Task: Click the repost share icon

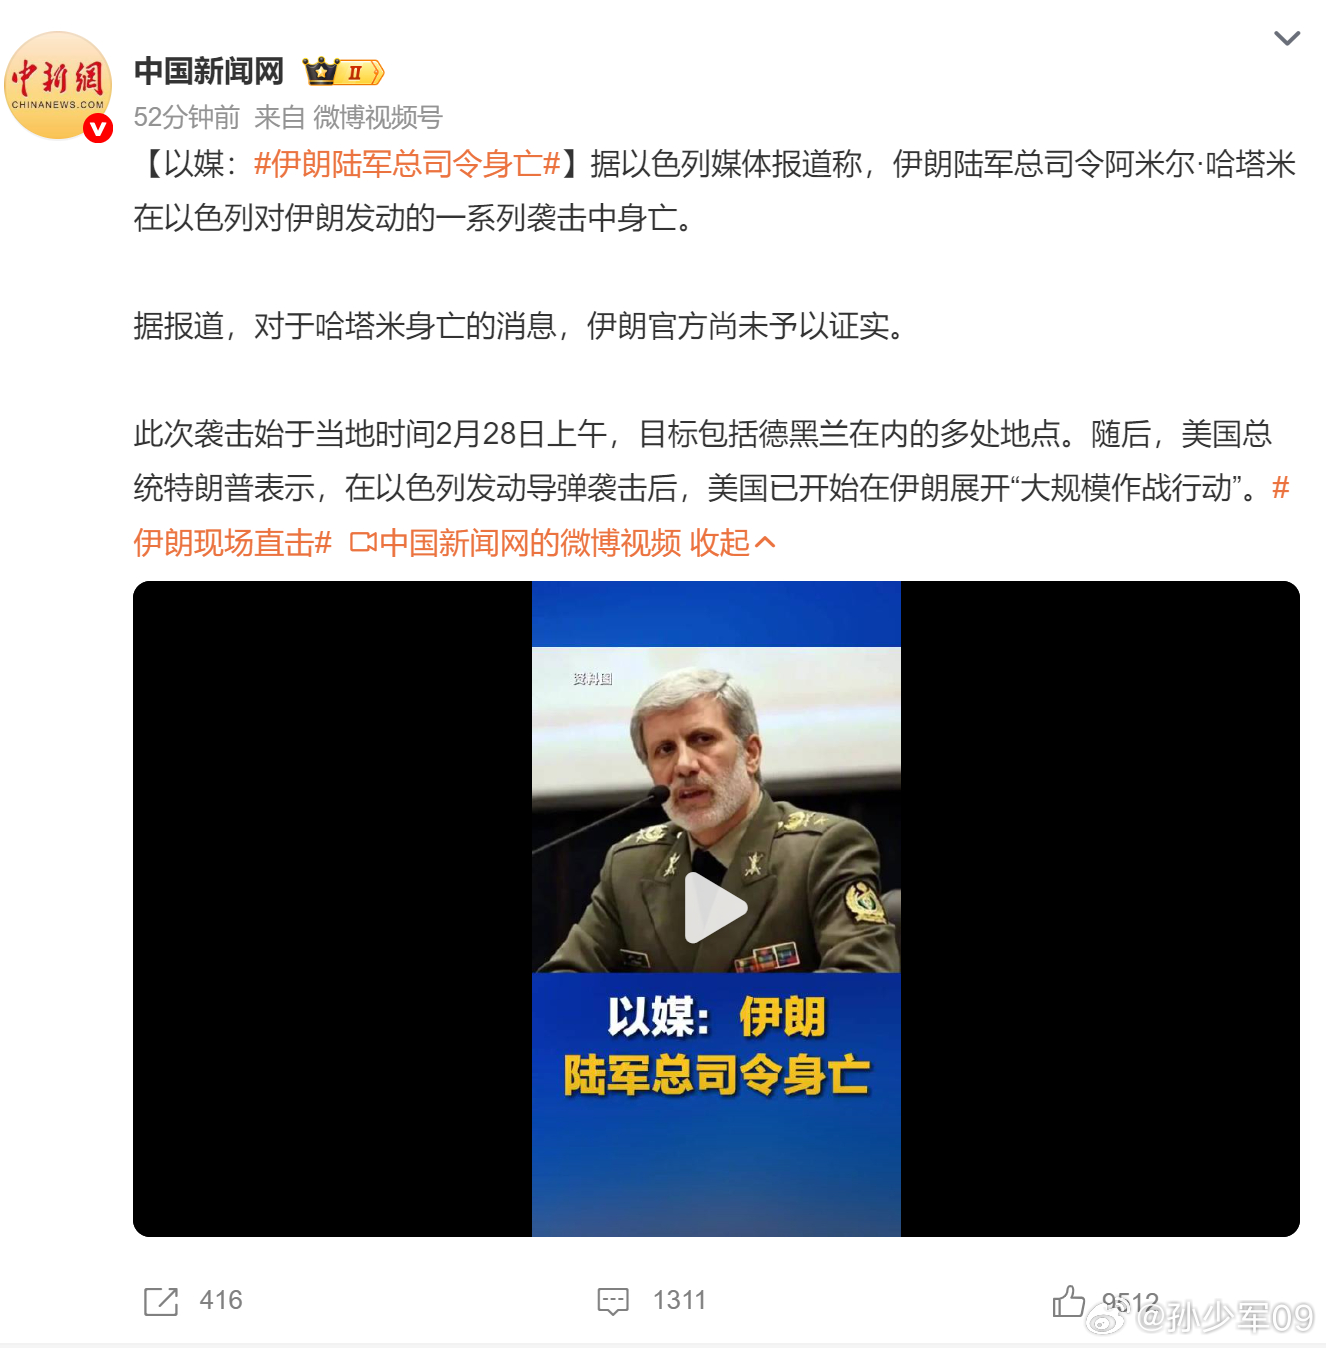Action: tap(161, 1301)
